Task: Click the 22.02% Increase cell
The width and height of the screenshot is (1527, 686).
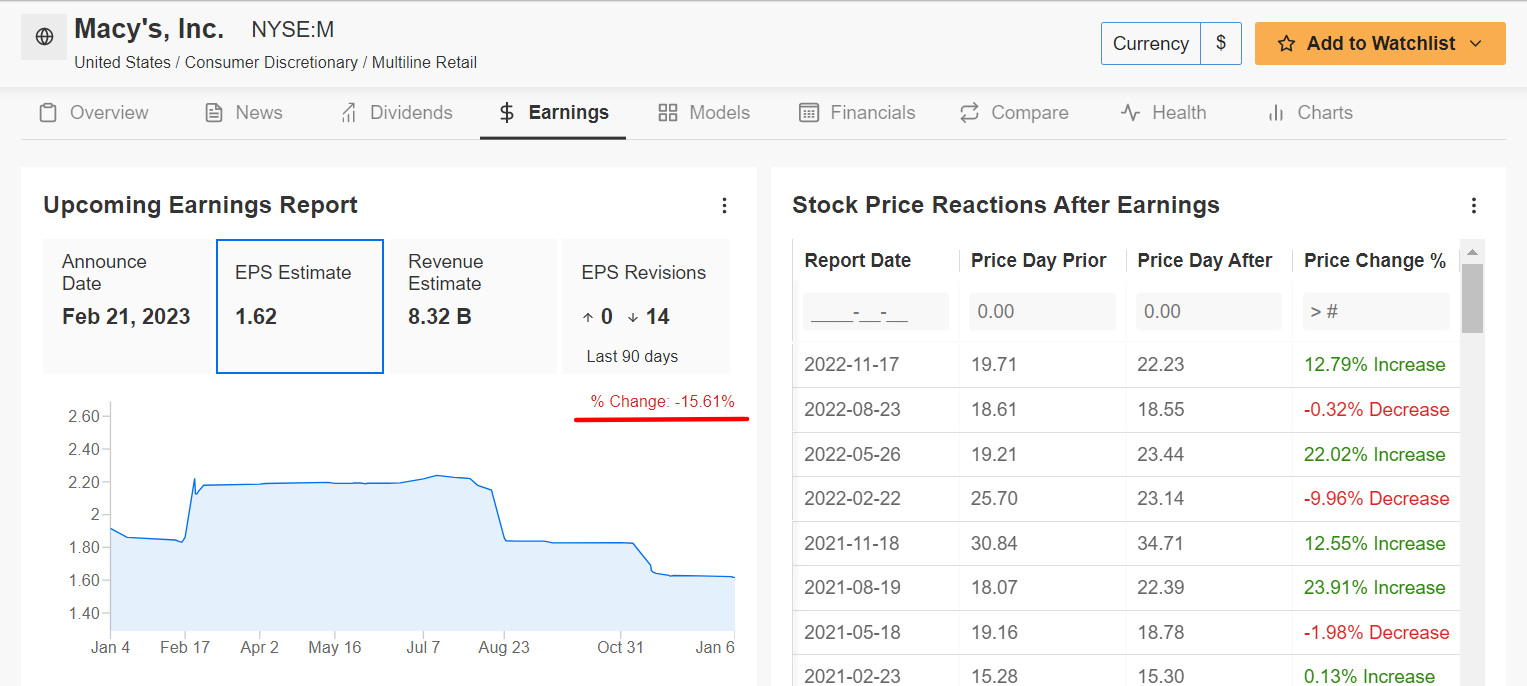Action: [x=1374, y=455]
